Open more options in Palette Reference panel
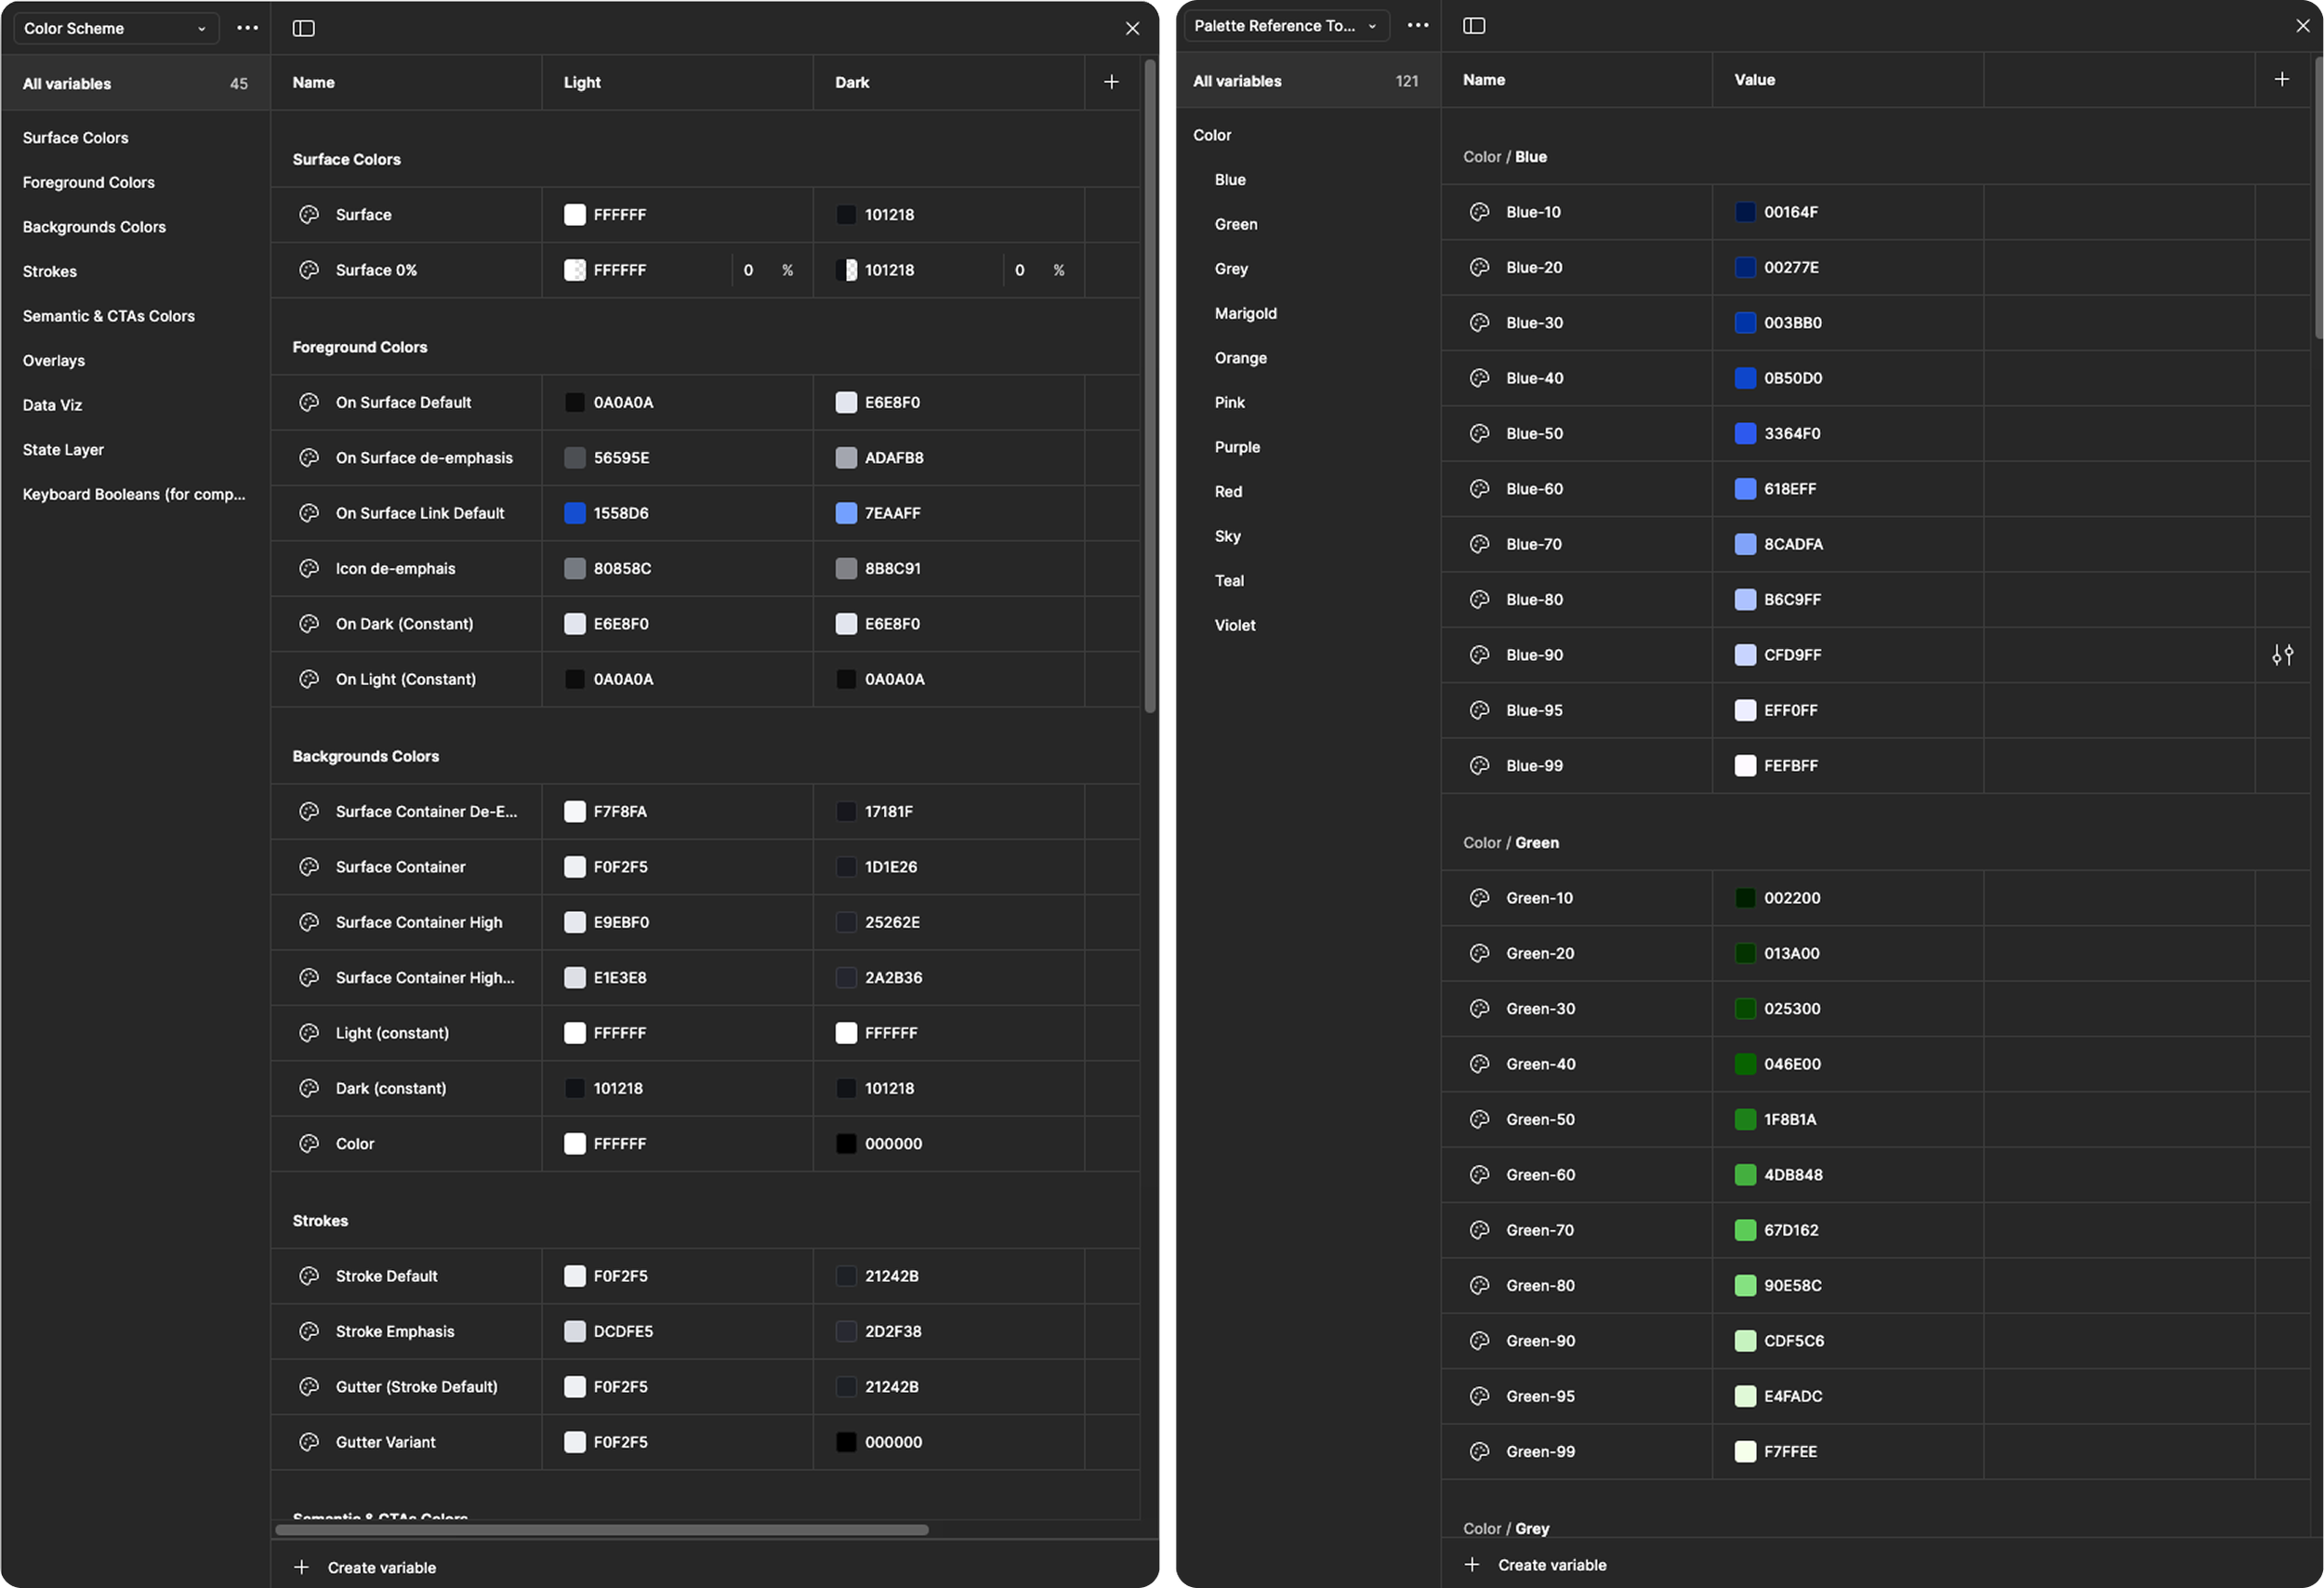Image resolution: width=2324 pixels, height=1588 pixels. coord(1417,26)
